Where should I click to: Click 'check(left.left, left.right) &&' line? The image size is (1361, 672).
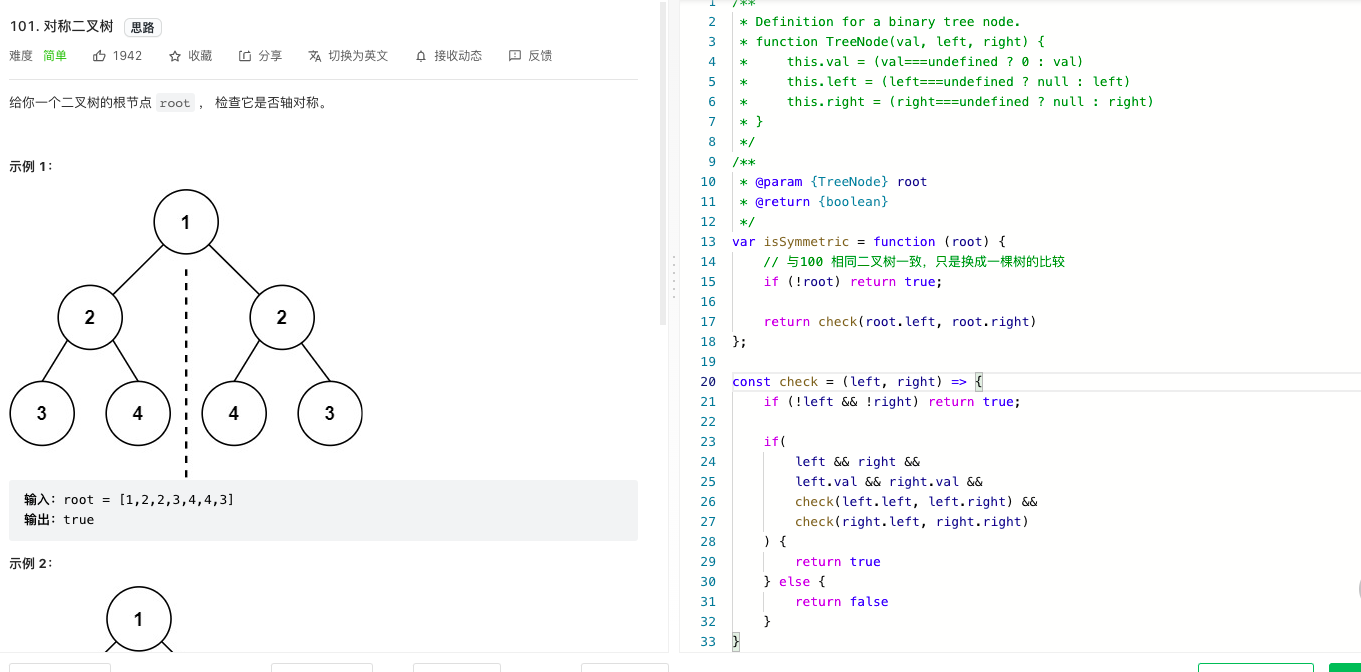click(916, 502)
